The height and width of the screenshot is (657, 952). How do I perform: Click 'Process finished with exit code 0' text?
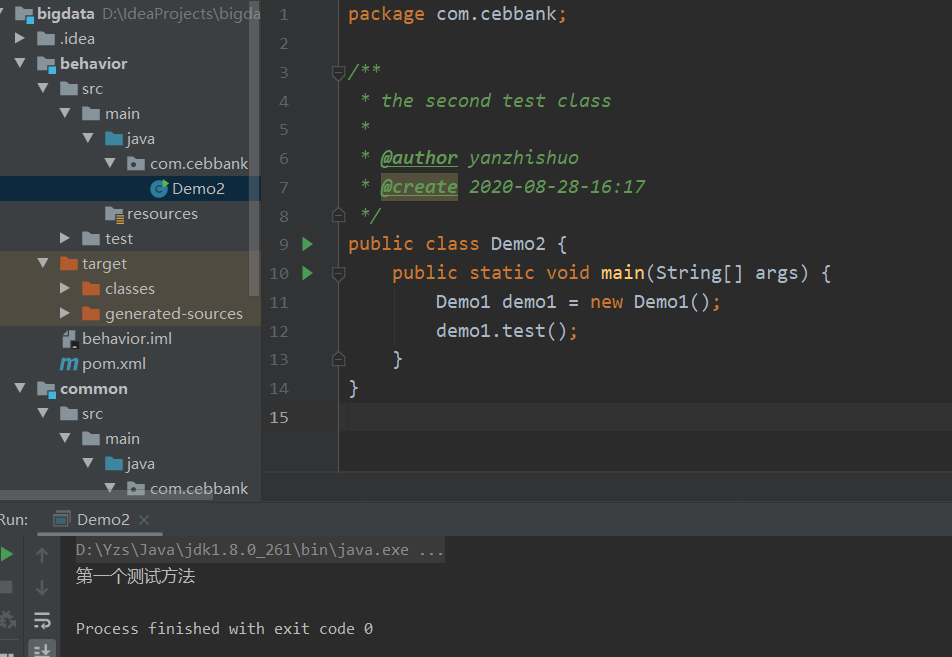pyautogui.click(x=224, y=628)
